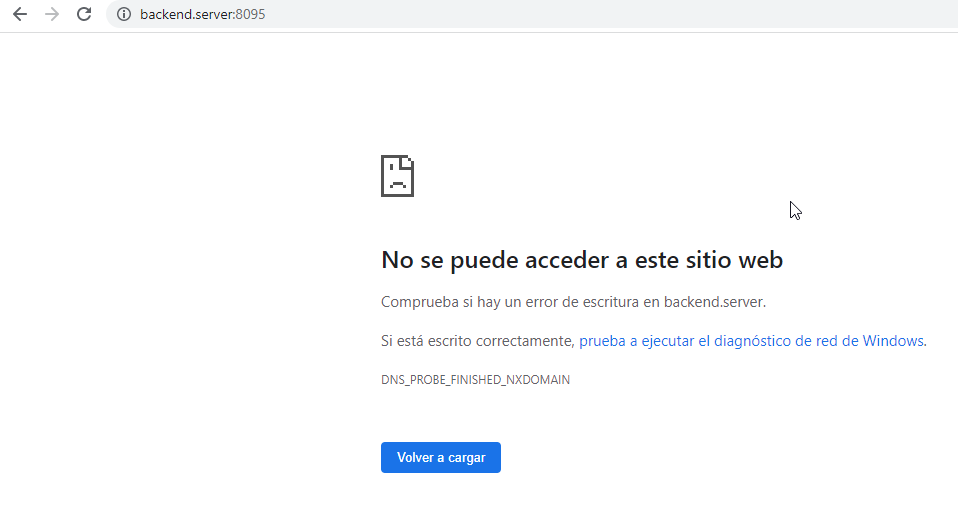Reload the page using the toolbar refresh icon
The image size is (958, 521).
click(84, 14)
